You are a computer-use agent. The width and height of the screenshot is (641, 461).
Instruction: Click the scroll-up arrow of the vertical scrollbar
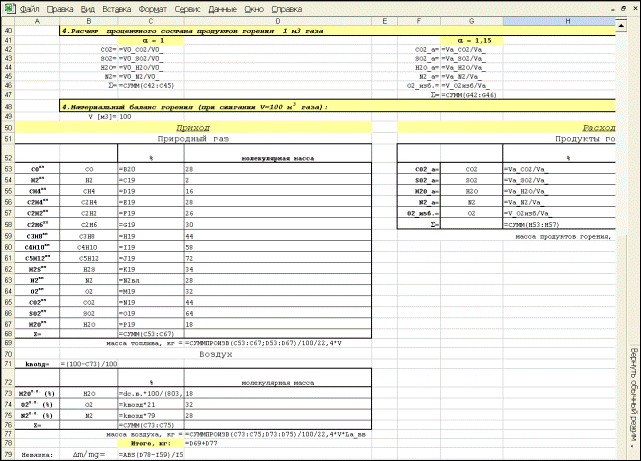point(621,26)
